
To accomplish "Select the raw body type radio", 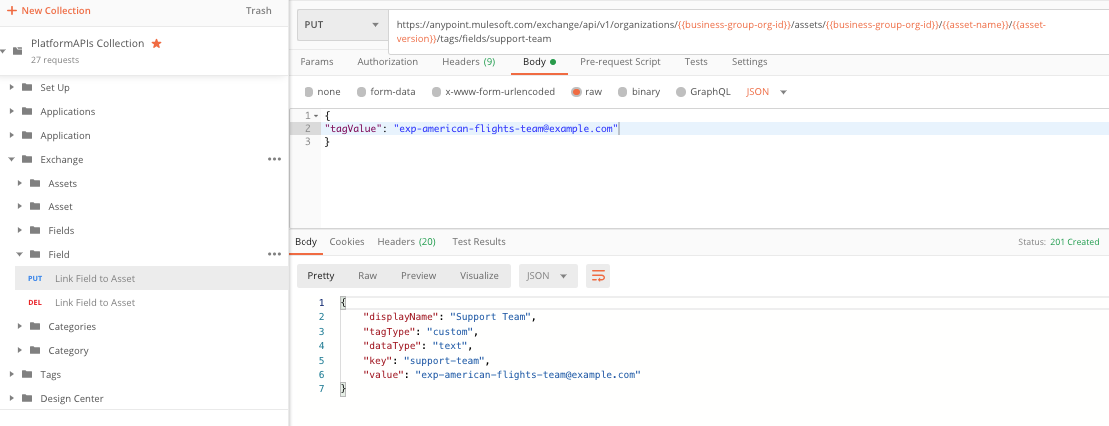I will 576,92.
